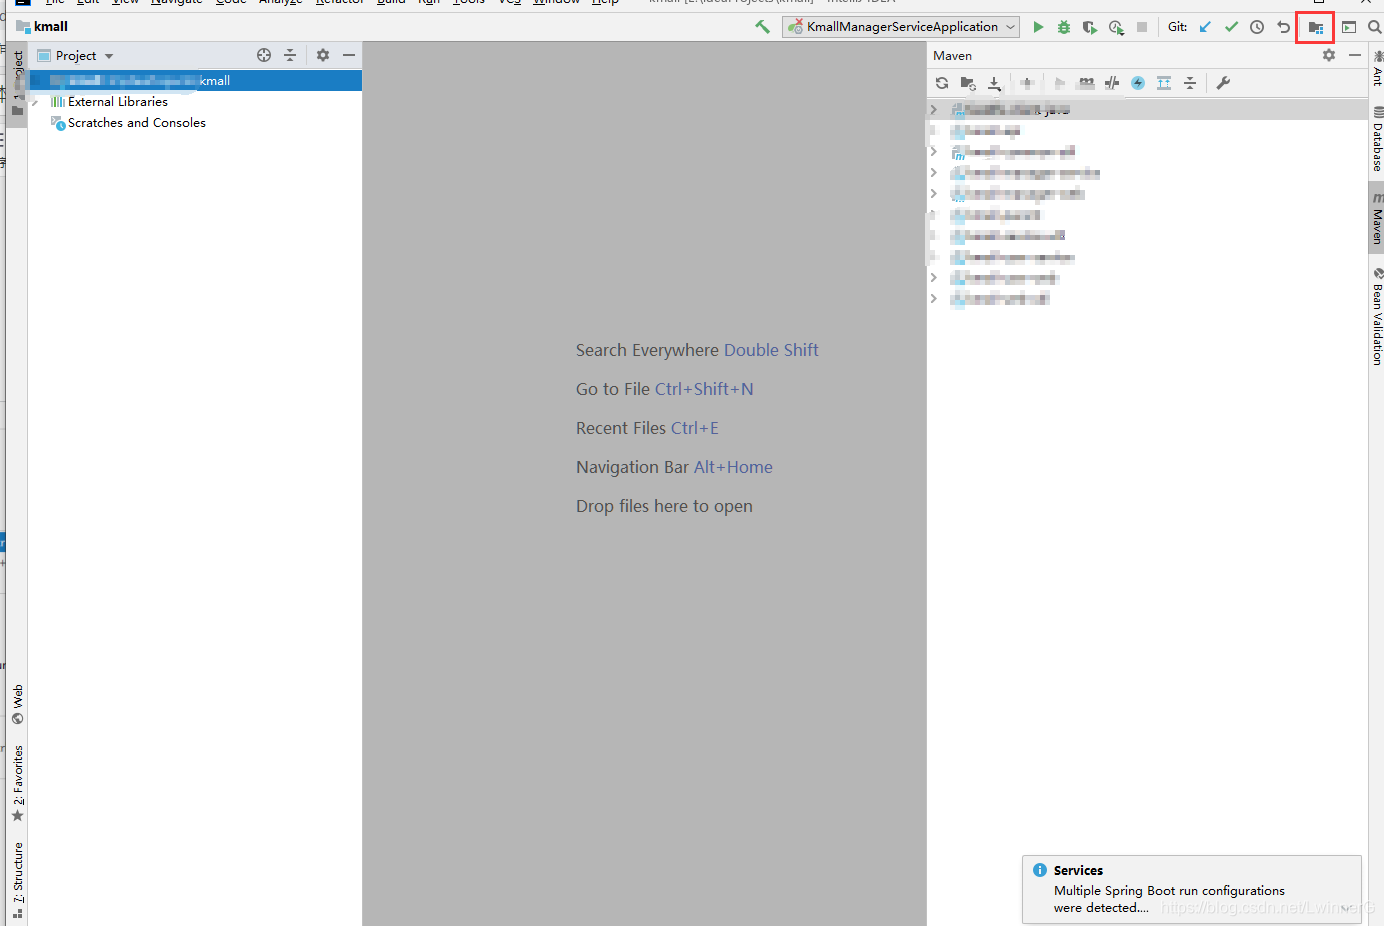This screenshot has height=926, width=1384.
Task: Open the Z: Structure side tab
Action: (17, 881)
